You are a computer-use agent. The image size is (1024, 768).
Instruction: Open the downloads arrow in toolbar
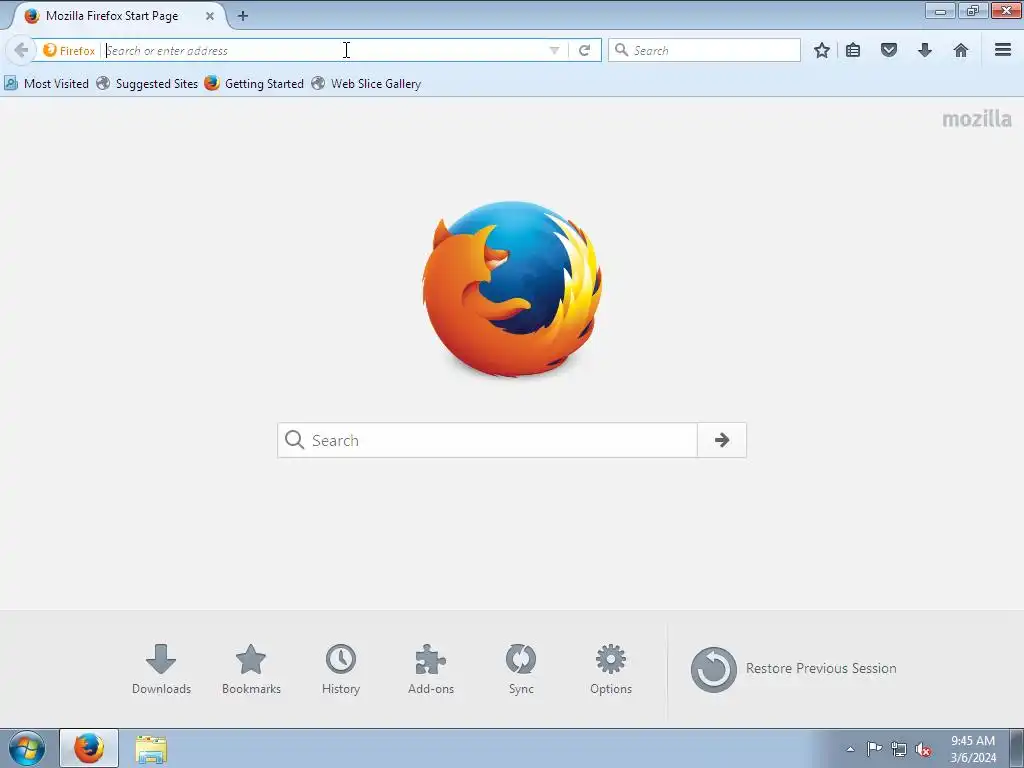tap(925, 50)
